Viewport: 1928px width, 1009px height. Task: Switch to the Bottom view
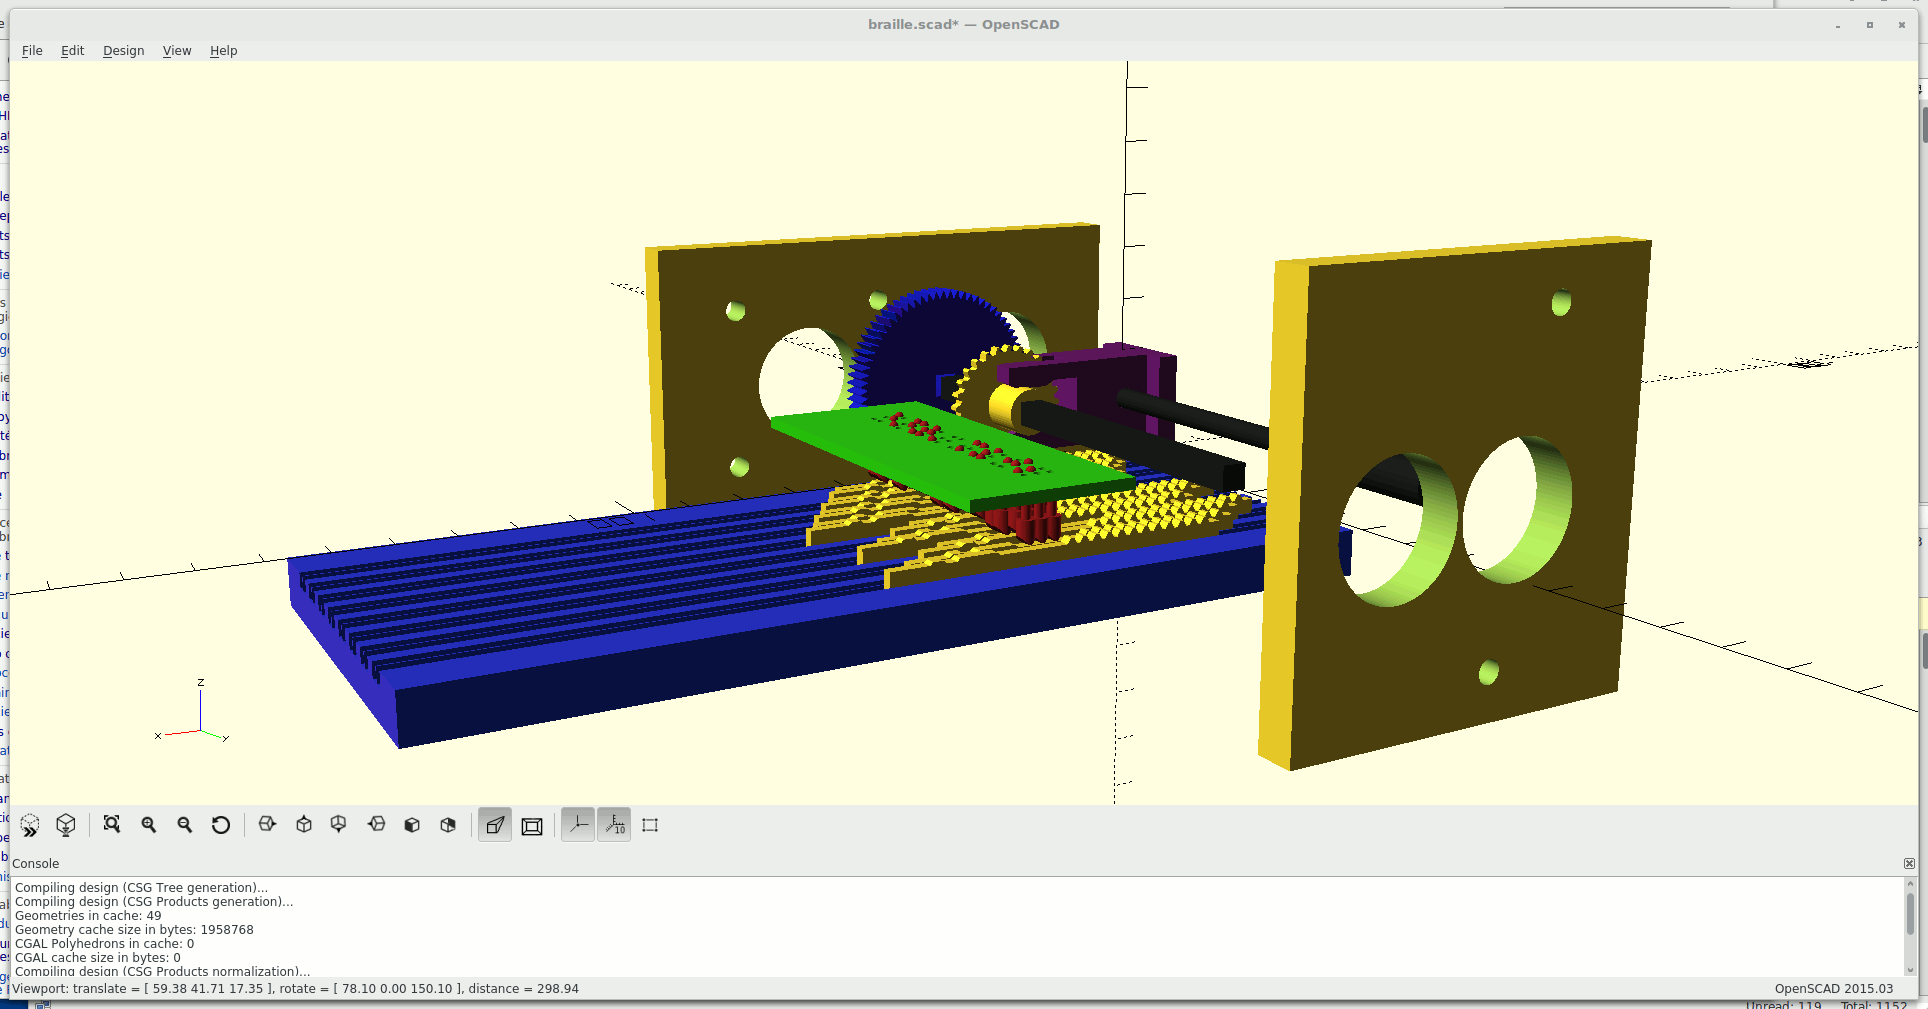339,825
